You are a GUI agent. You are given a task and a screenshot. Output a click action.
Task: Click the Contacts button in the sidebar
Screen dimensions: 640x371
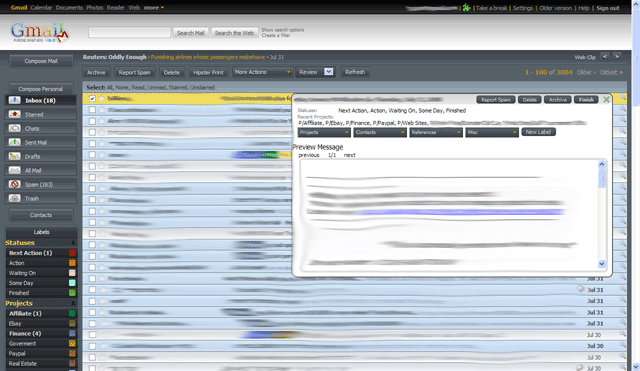[x=41, y=215]
